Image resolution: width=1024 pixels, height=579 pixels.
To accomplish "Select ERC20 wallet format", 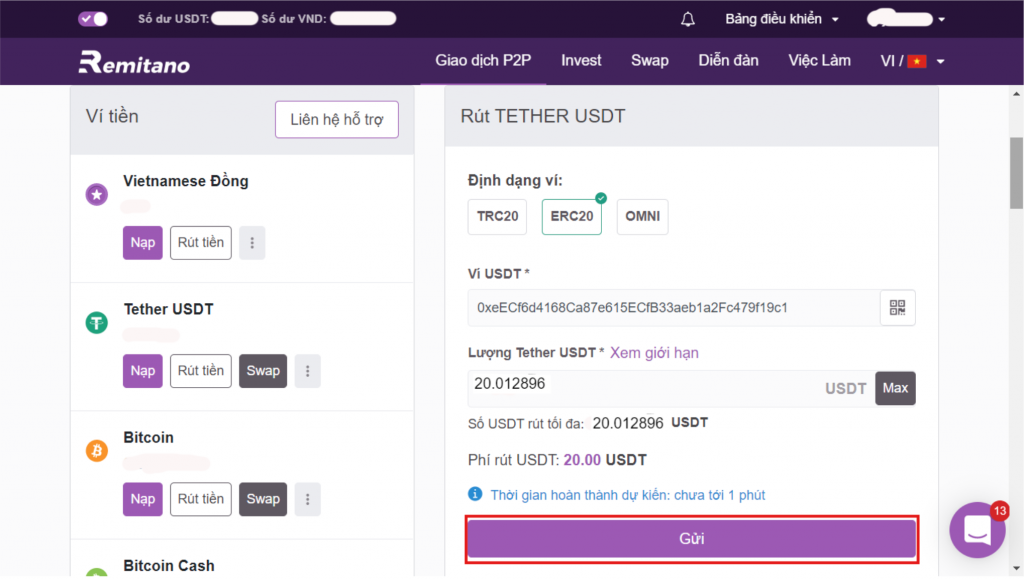I will click(571, 217).
